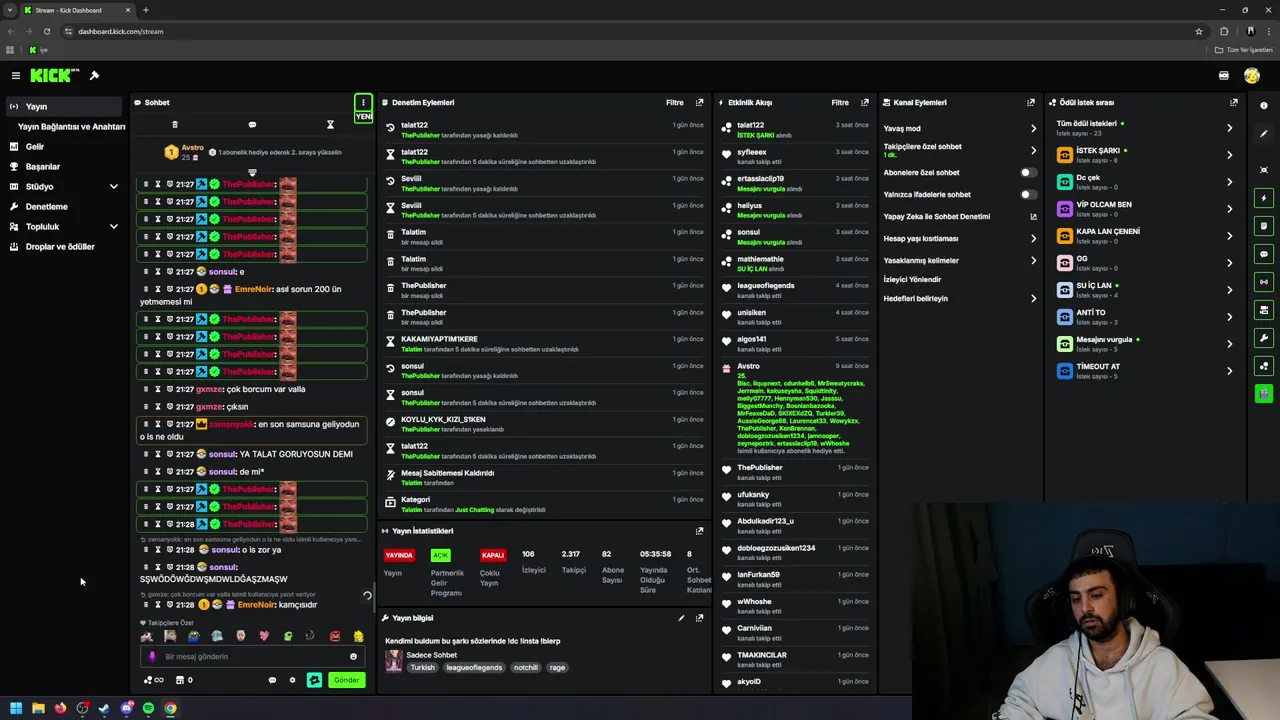Pop out the Yayın İstatistikleri panel

click(699, 531)
